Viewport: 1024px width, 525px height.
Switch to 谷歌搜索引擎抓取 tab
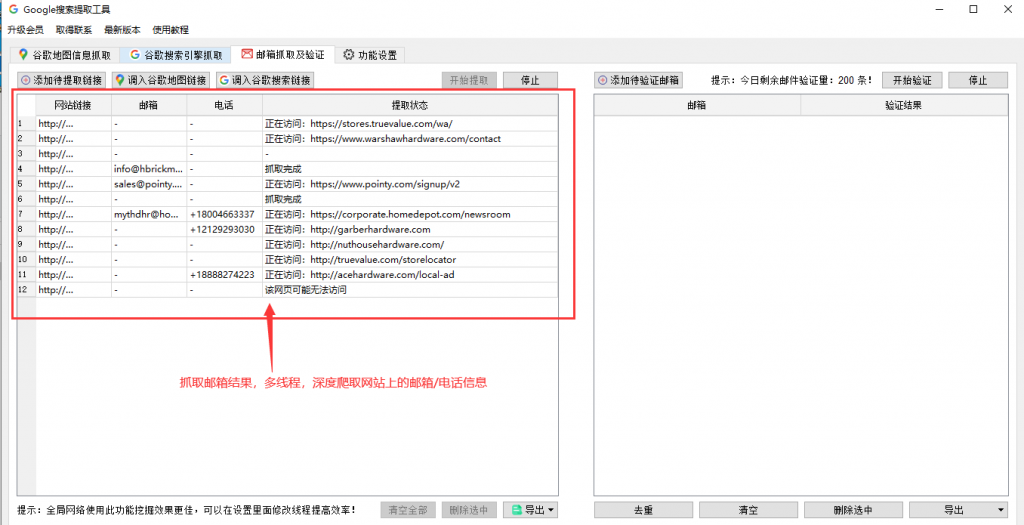tap(177, 55)
